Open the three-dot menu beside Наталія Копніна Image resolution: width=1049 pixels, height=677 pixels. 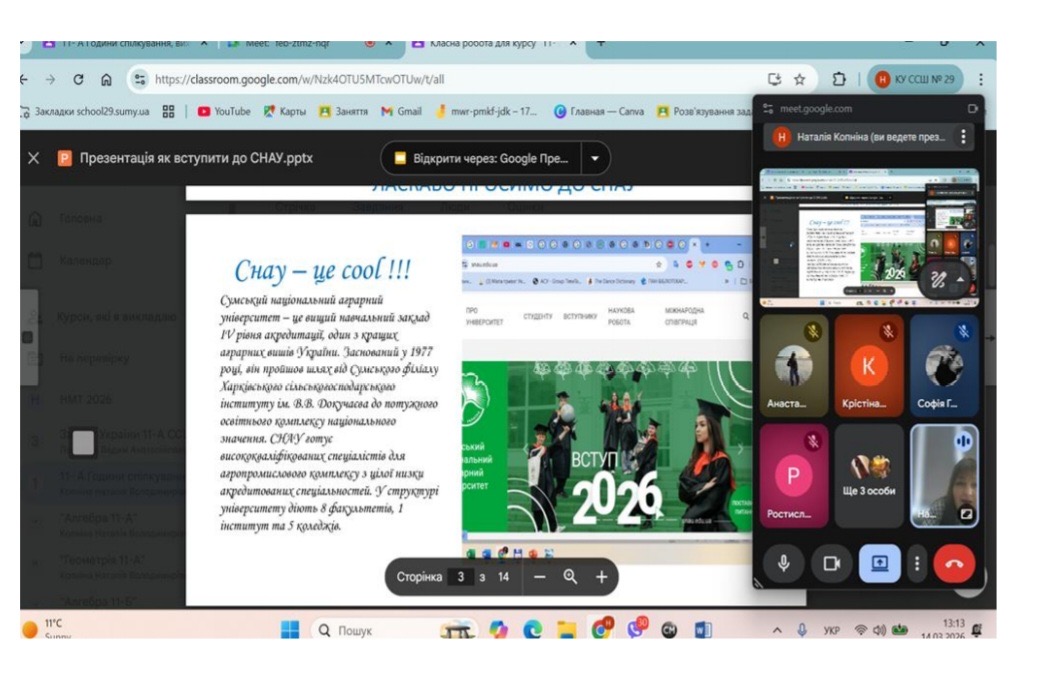pos(963,137)
